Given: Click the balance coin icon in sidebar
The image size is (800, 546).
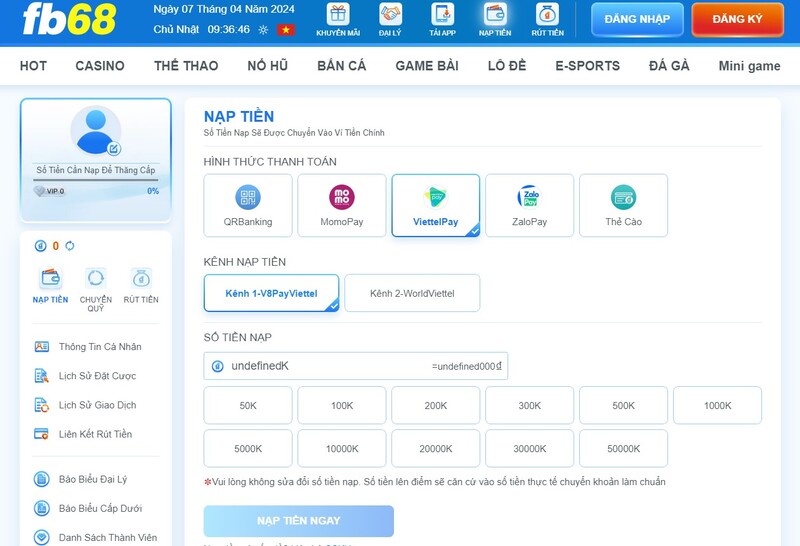Looking at the screenshot, I should pos(40,246).
